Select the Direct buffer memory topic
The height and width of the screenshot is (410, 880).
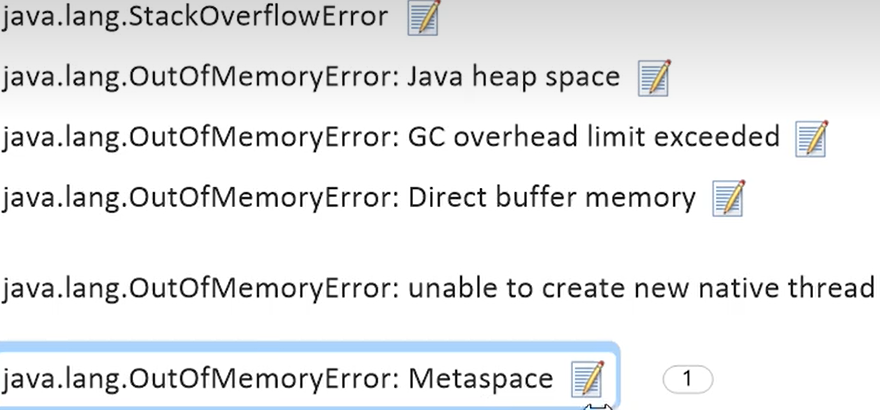pyautogui.click(x=349, y=198)
